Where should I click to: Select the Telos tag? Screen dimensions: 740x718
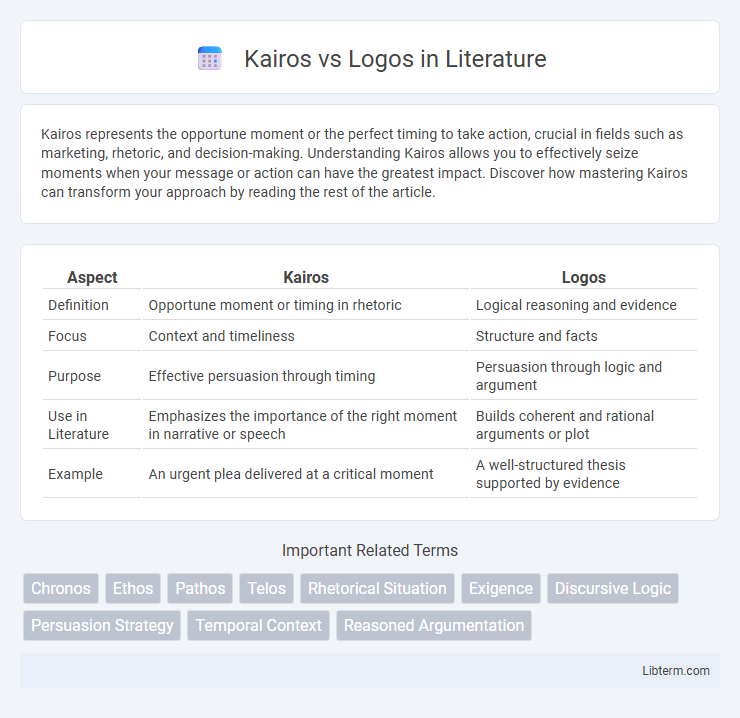click(267, 588)
